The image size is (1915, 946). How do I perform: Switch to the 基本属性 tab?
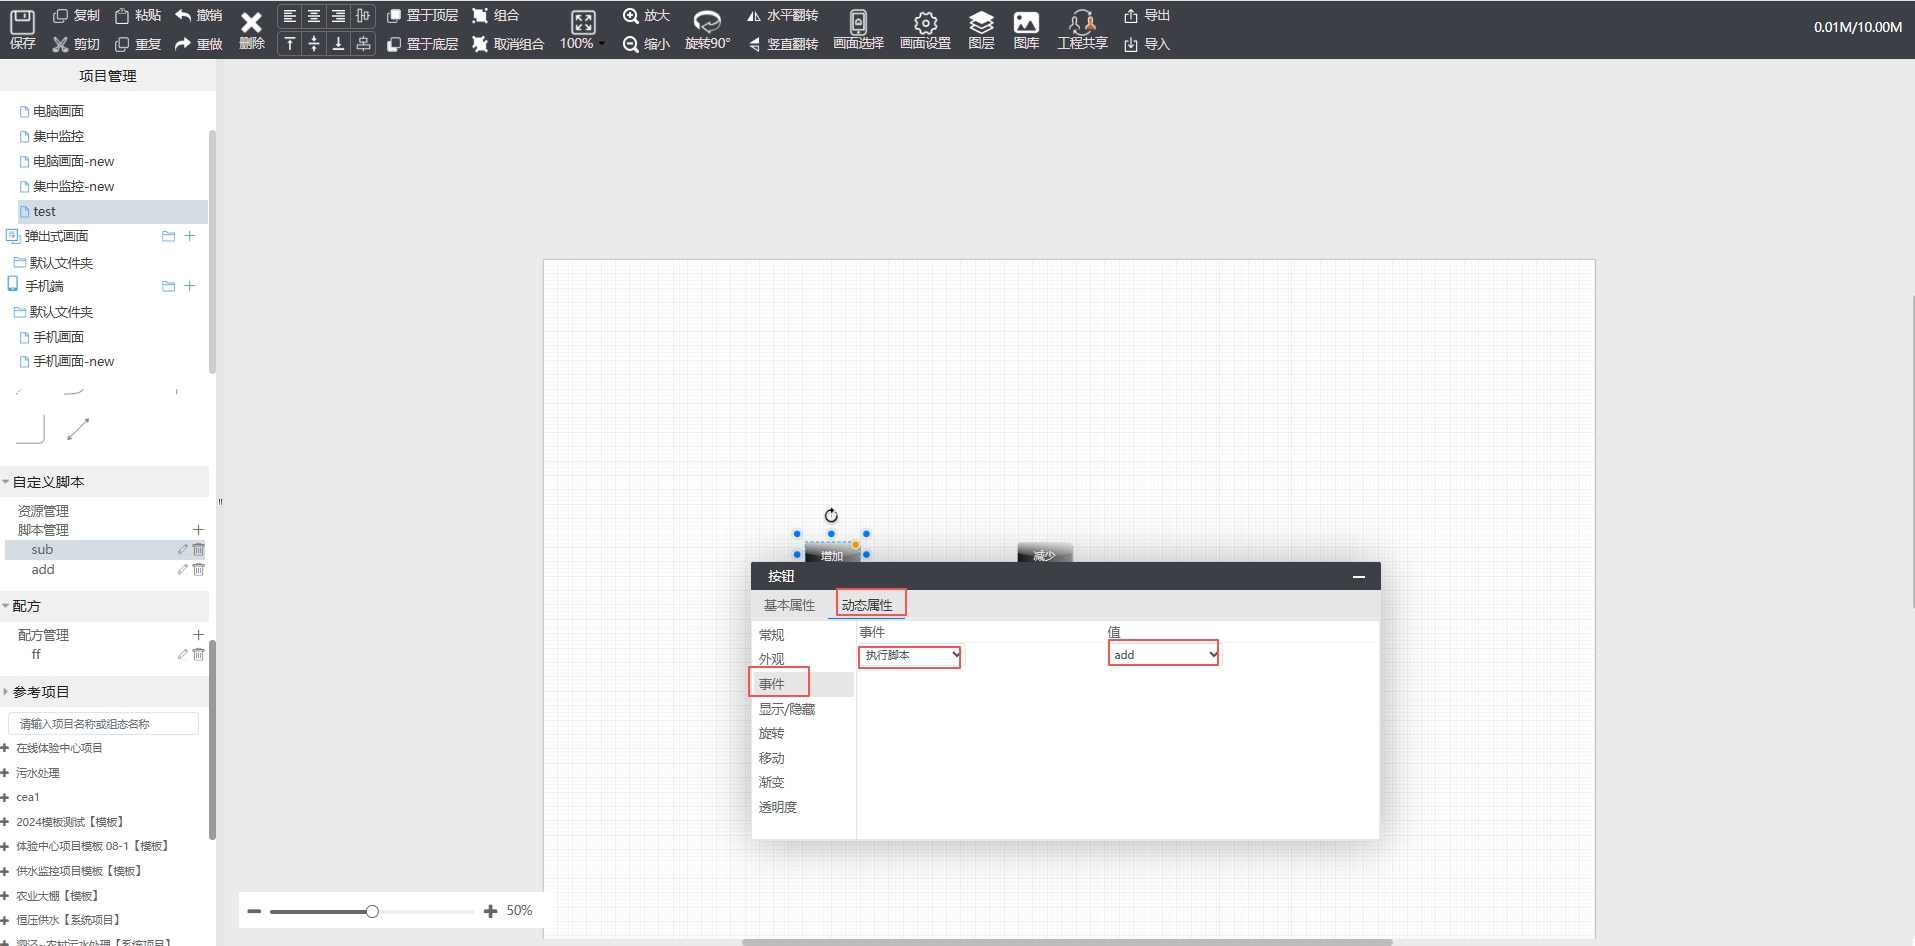[x=789, y=605]
